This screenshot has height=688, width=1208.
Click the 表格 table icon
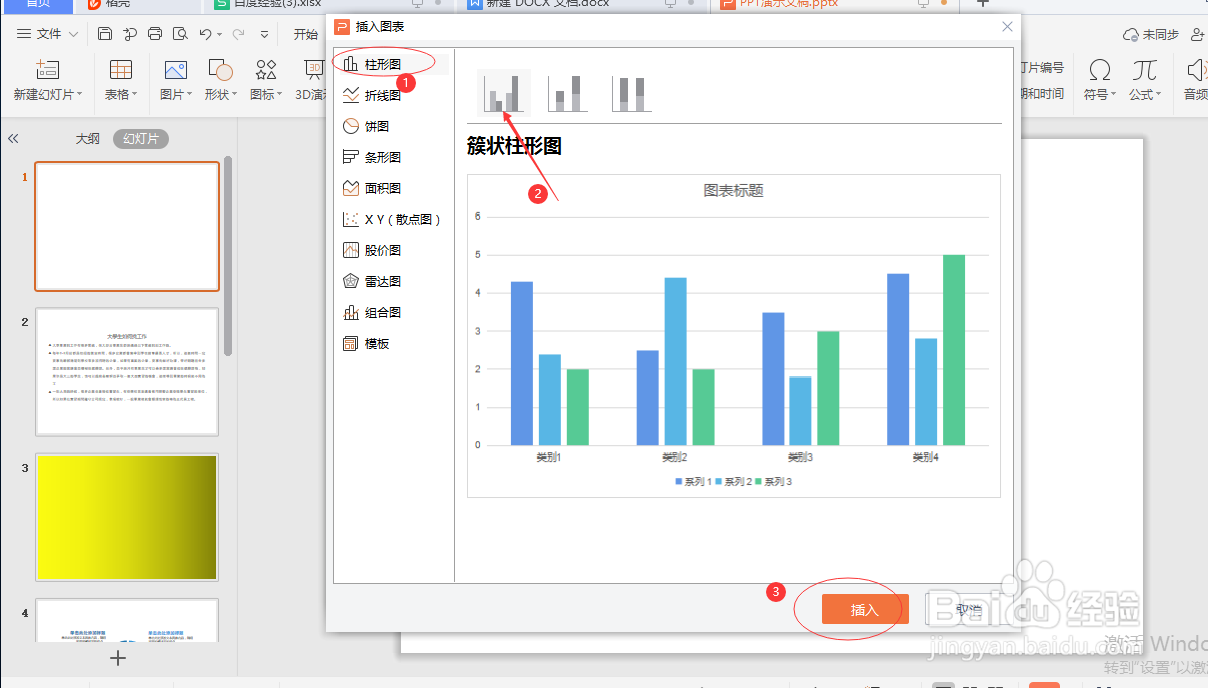[121, 69]
